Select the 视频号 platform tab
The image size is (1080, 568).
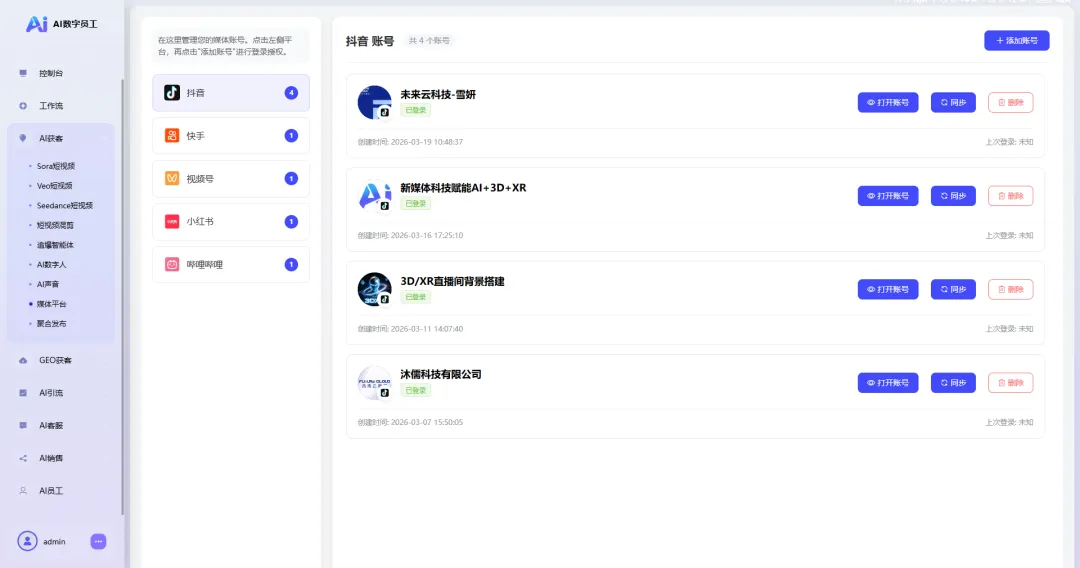231,178
